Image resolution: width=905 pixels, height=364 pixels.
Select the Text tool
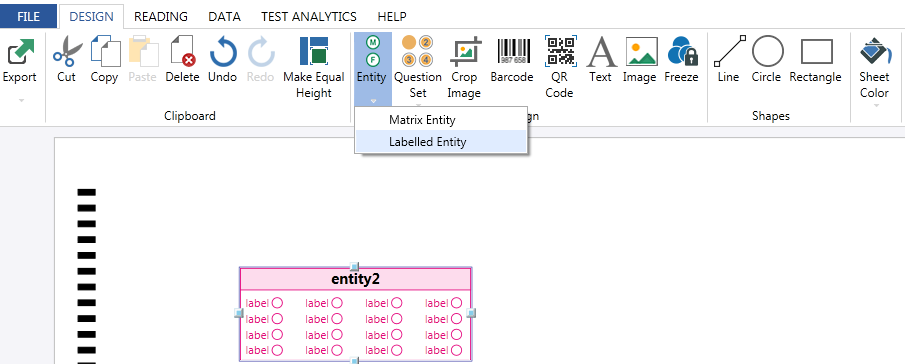600,51
